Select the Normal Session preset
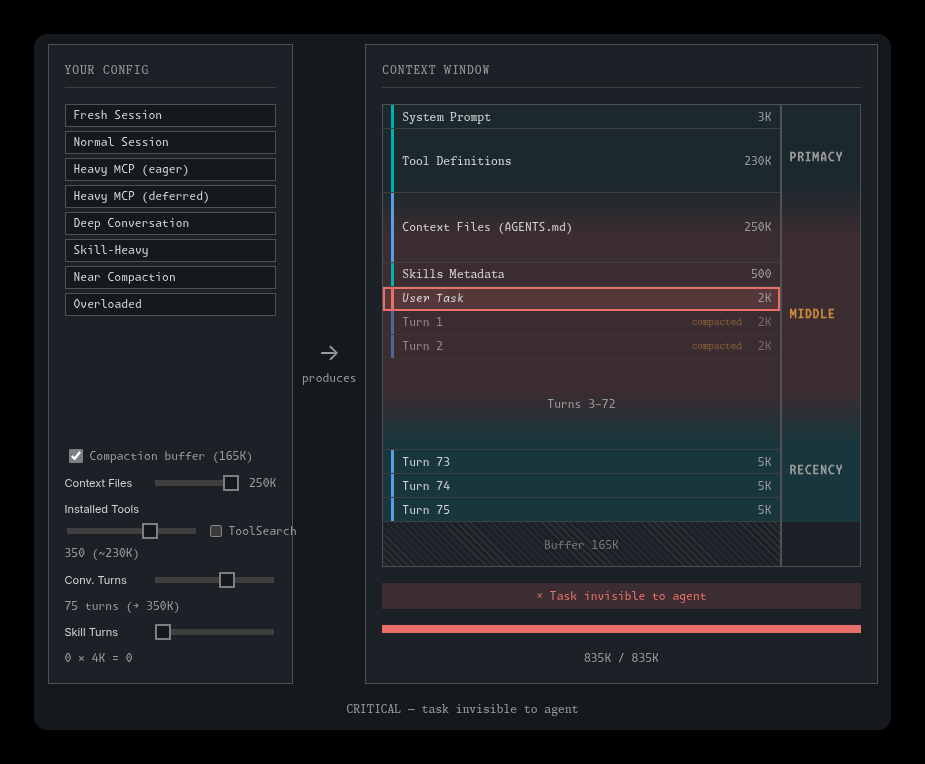925x764 pixels. (170, 142)
